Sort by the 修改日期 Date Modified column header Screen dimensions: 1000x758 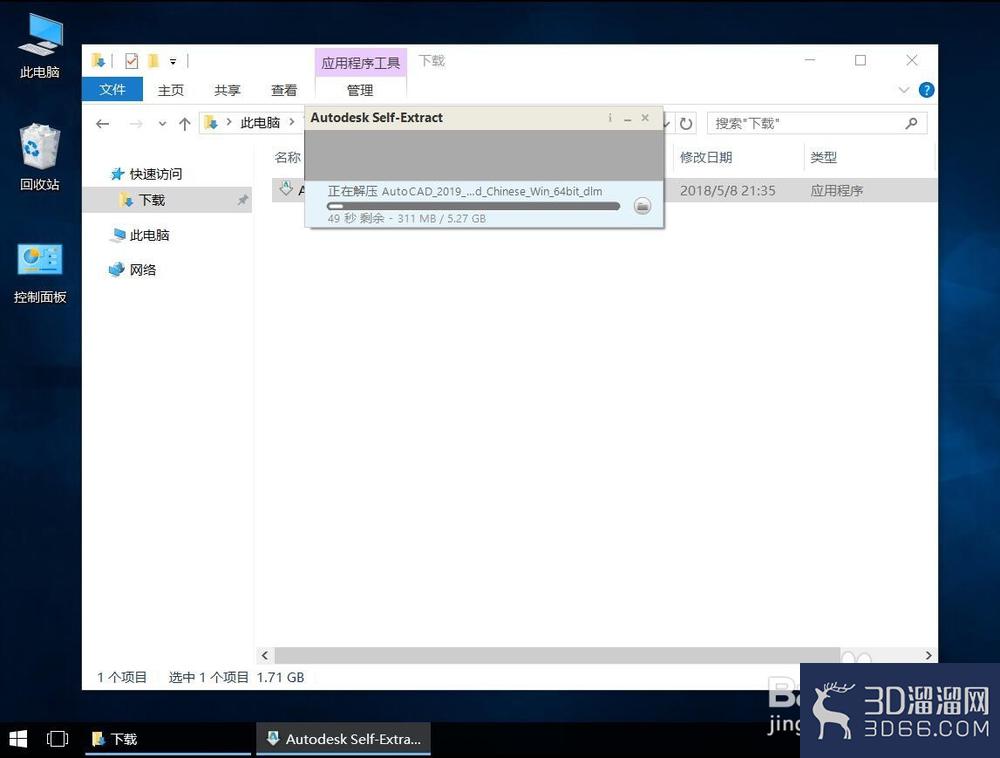click(705, 157)
